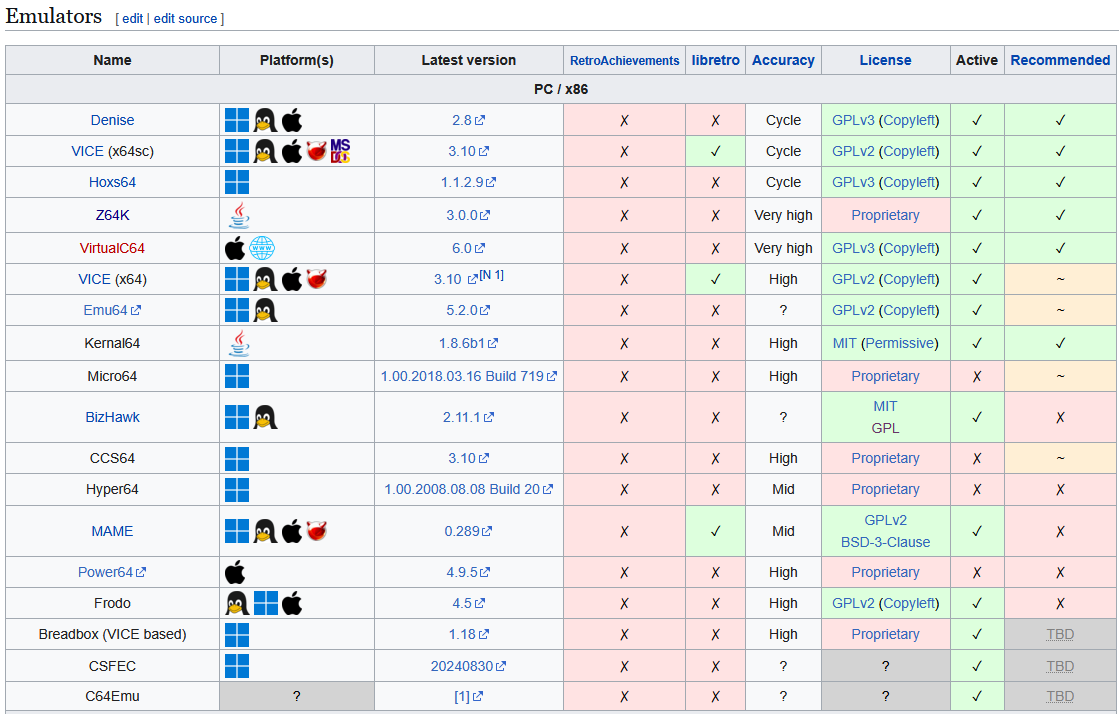Open Hyper64 1.00.2008.08.08 Build 20 link

(x=468, y=489)
